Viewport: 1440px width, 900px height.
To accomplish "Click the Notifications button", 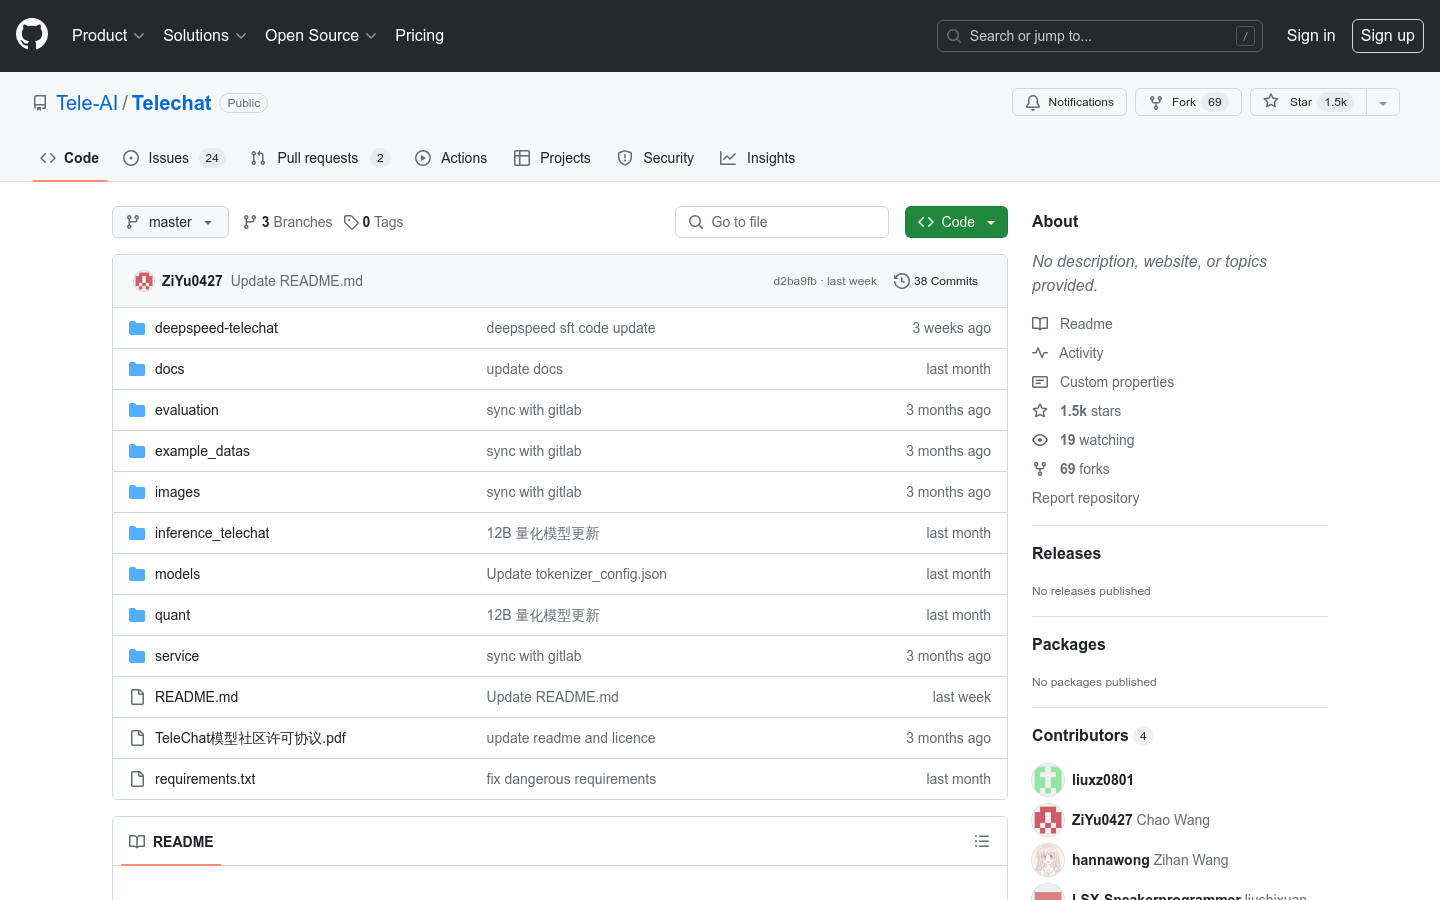I will click(1070, 102).
